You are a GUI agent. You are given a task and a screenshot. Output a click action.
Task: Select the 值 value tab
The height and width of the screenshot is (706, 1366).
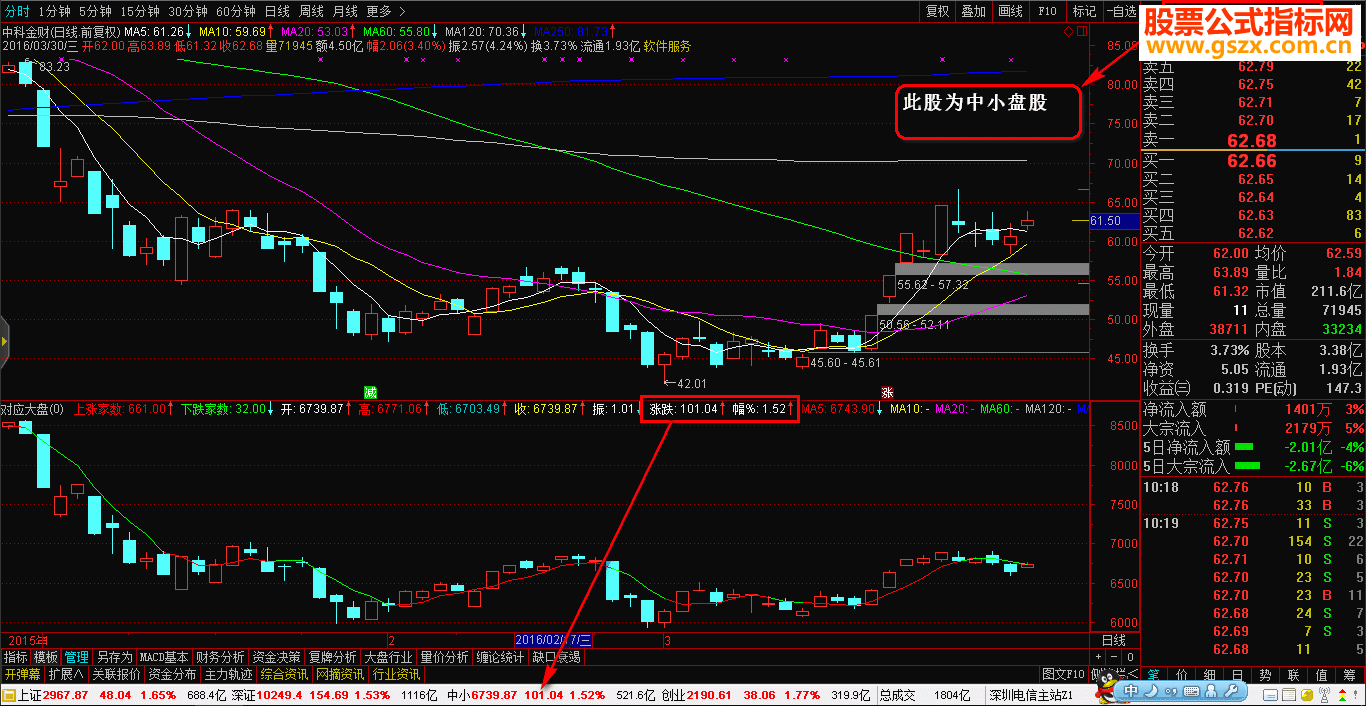(1321, 675)
